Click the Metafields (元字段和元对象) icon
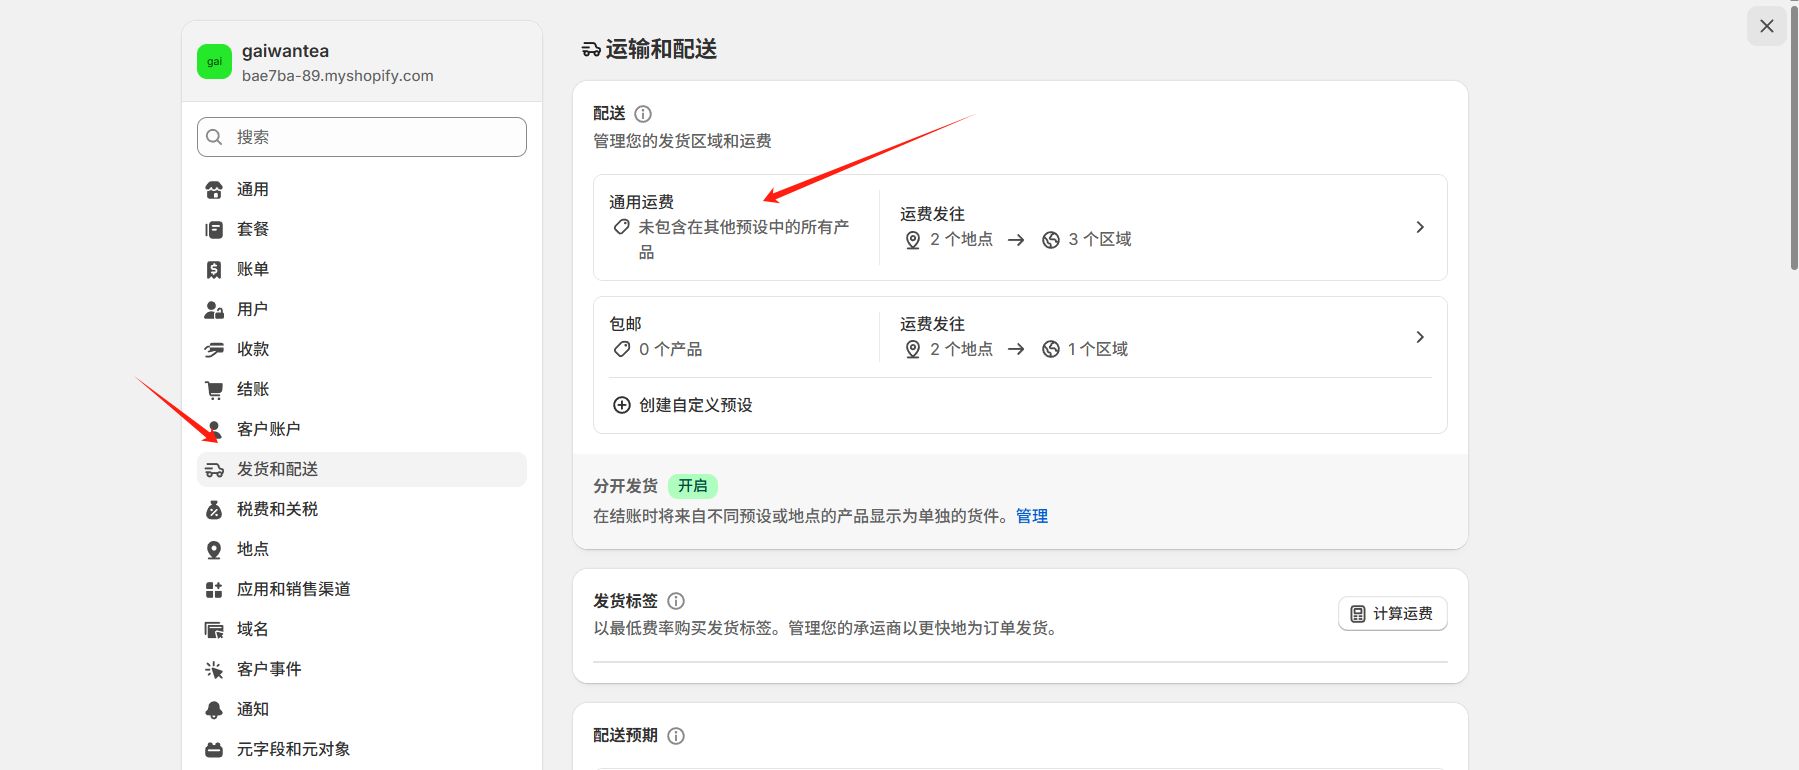The width and height of the screenshot is (1799, 770). pyautogui.click(x=214, y=750)
